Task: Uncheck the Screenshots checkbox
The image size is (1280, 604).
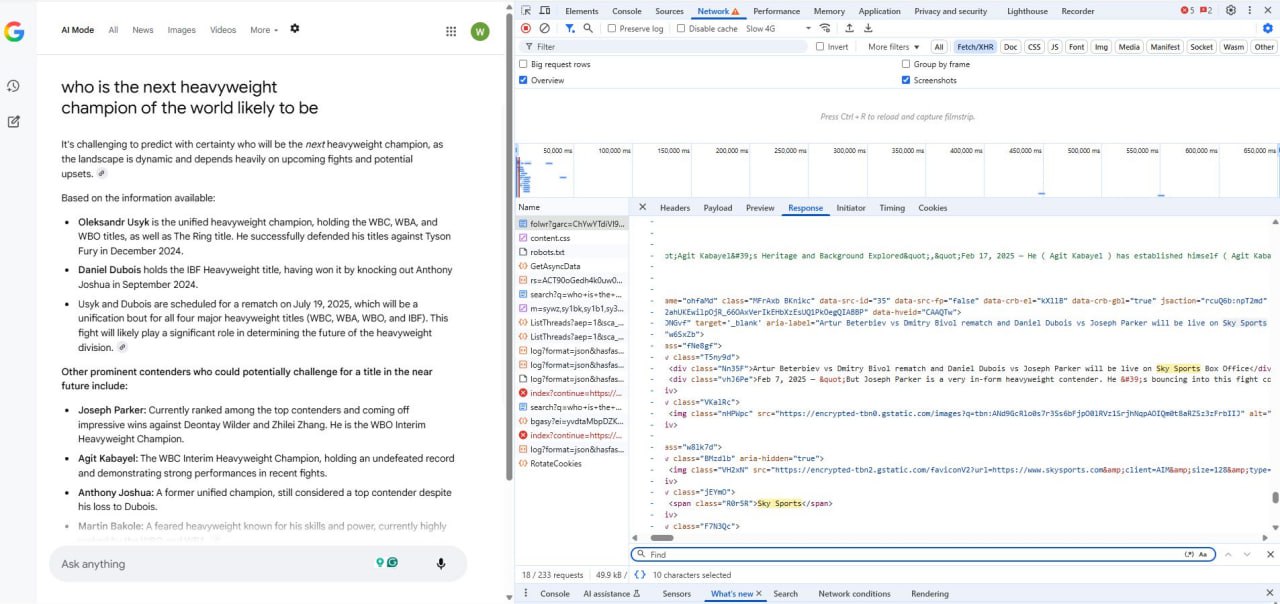Action: coord(906,80)
